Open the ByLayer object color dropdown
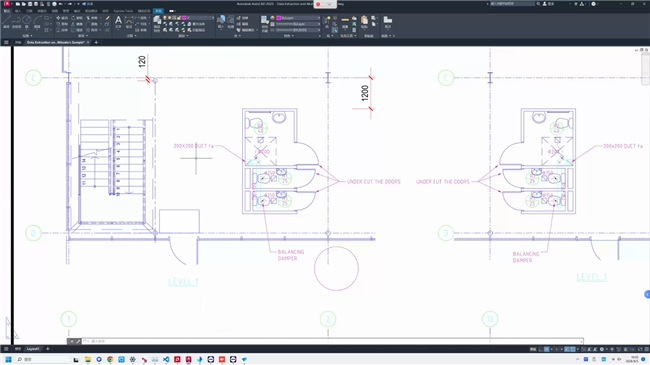 coord(299,18)
